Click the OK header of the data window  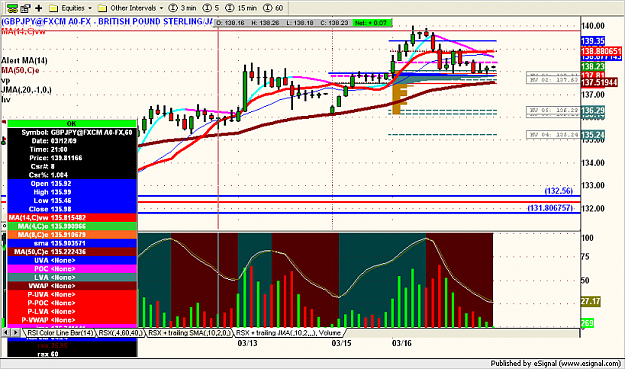72,124
